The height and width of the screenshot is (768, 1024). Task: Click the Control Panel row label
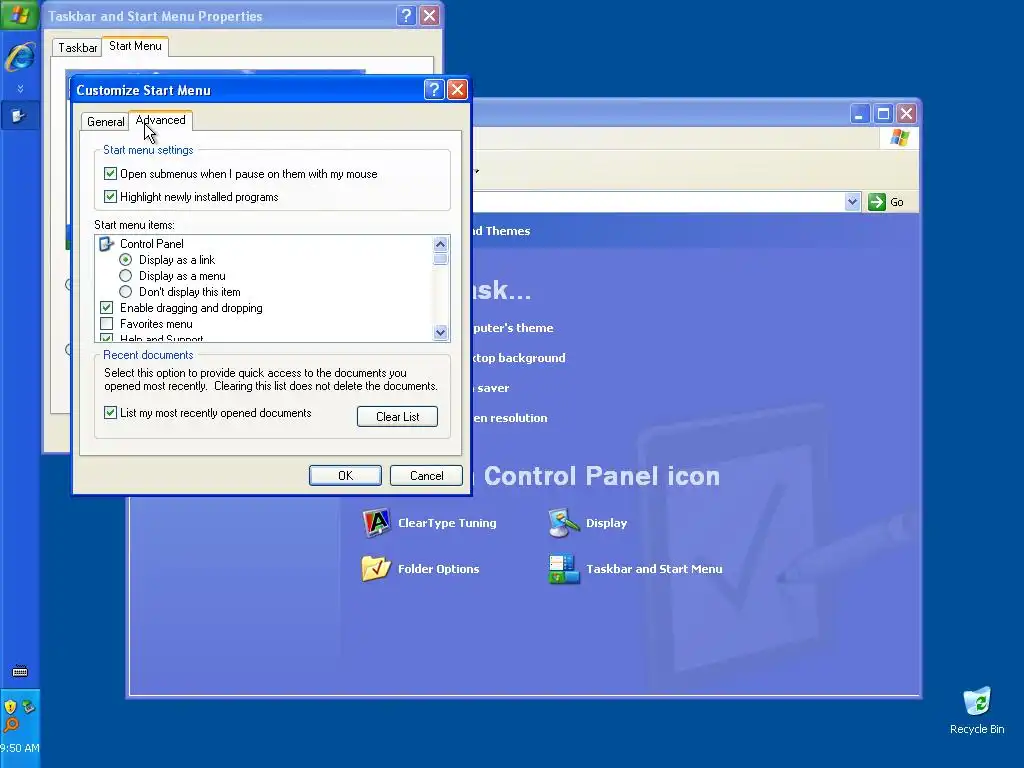pyautogui.click(x=152, y=244)
